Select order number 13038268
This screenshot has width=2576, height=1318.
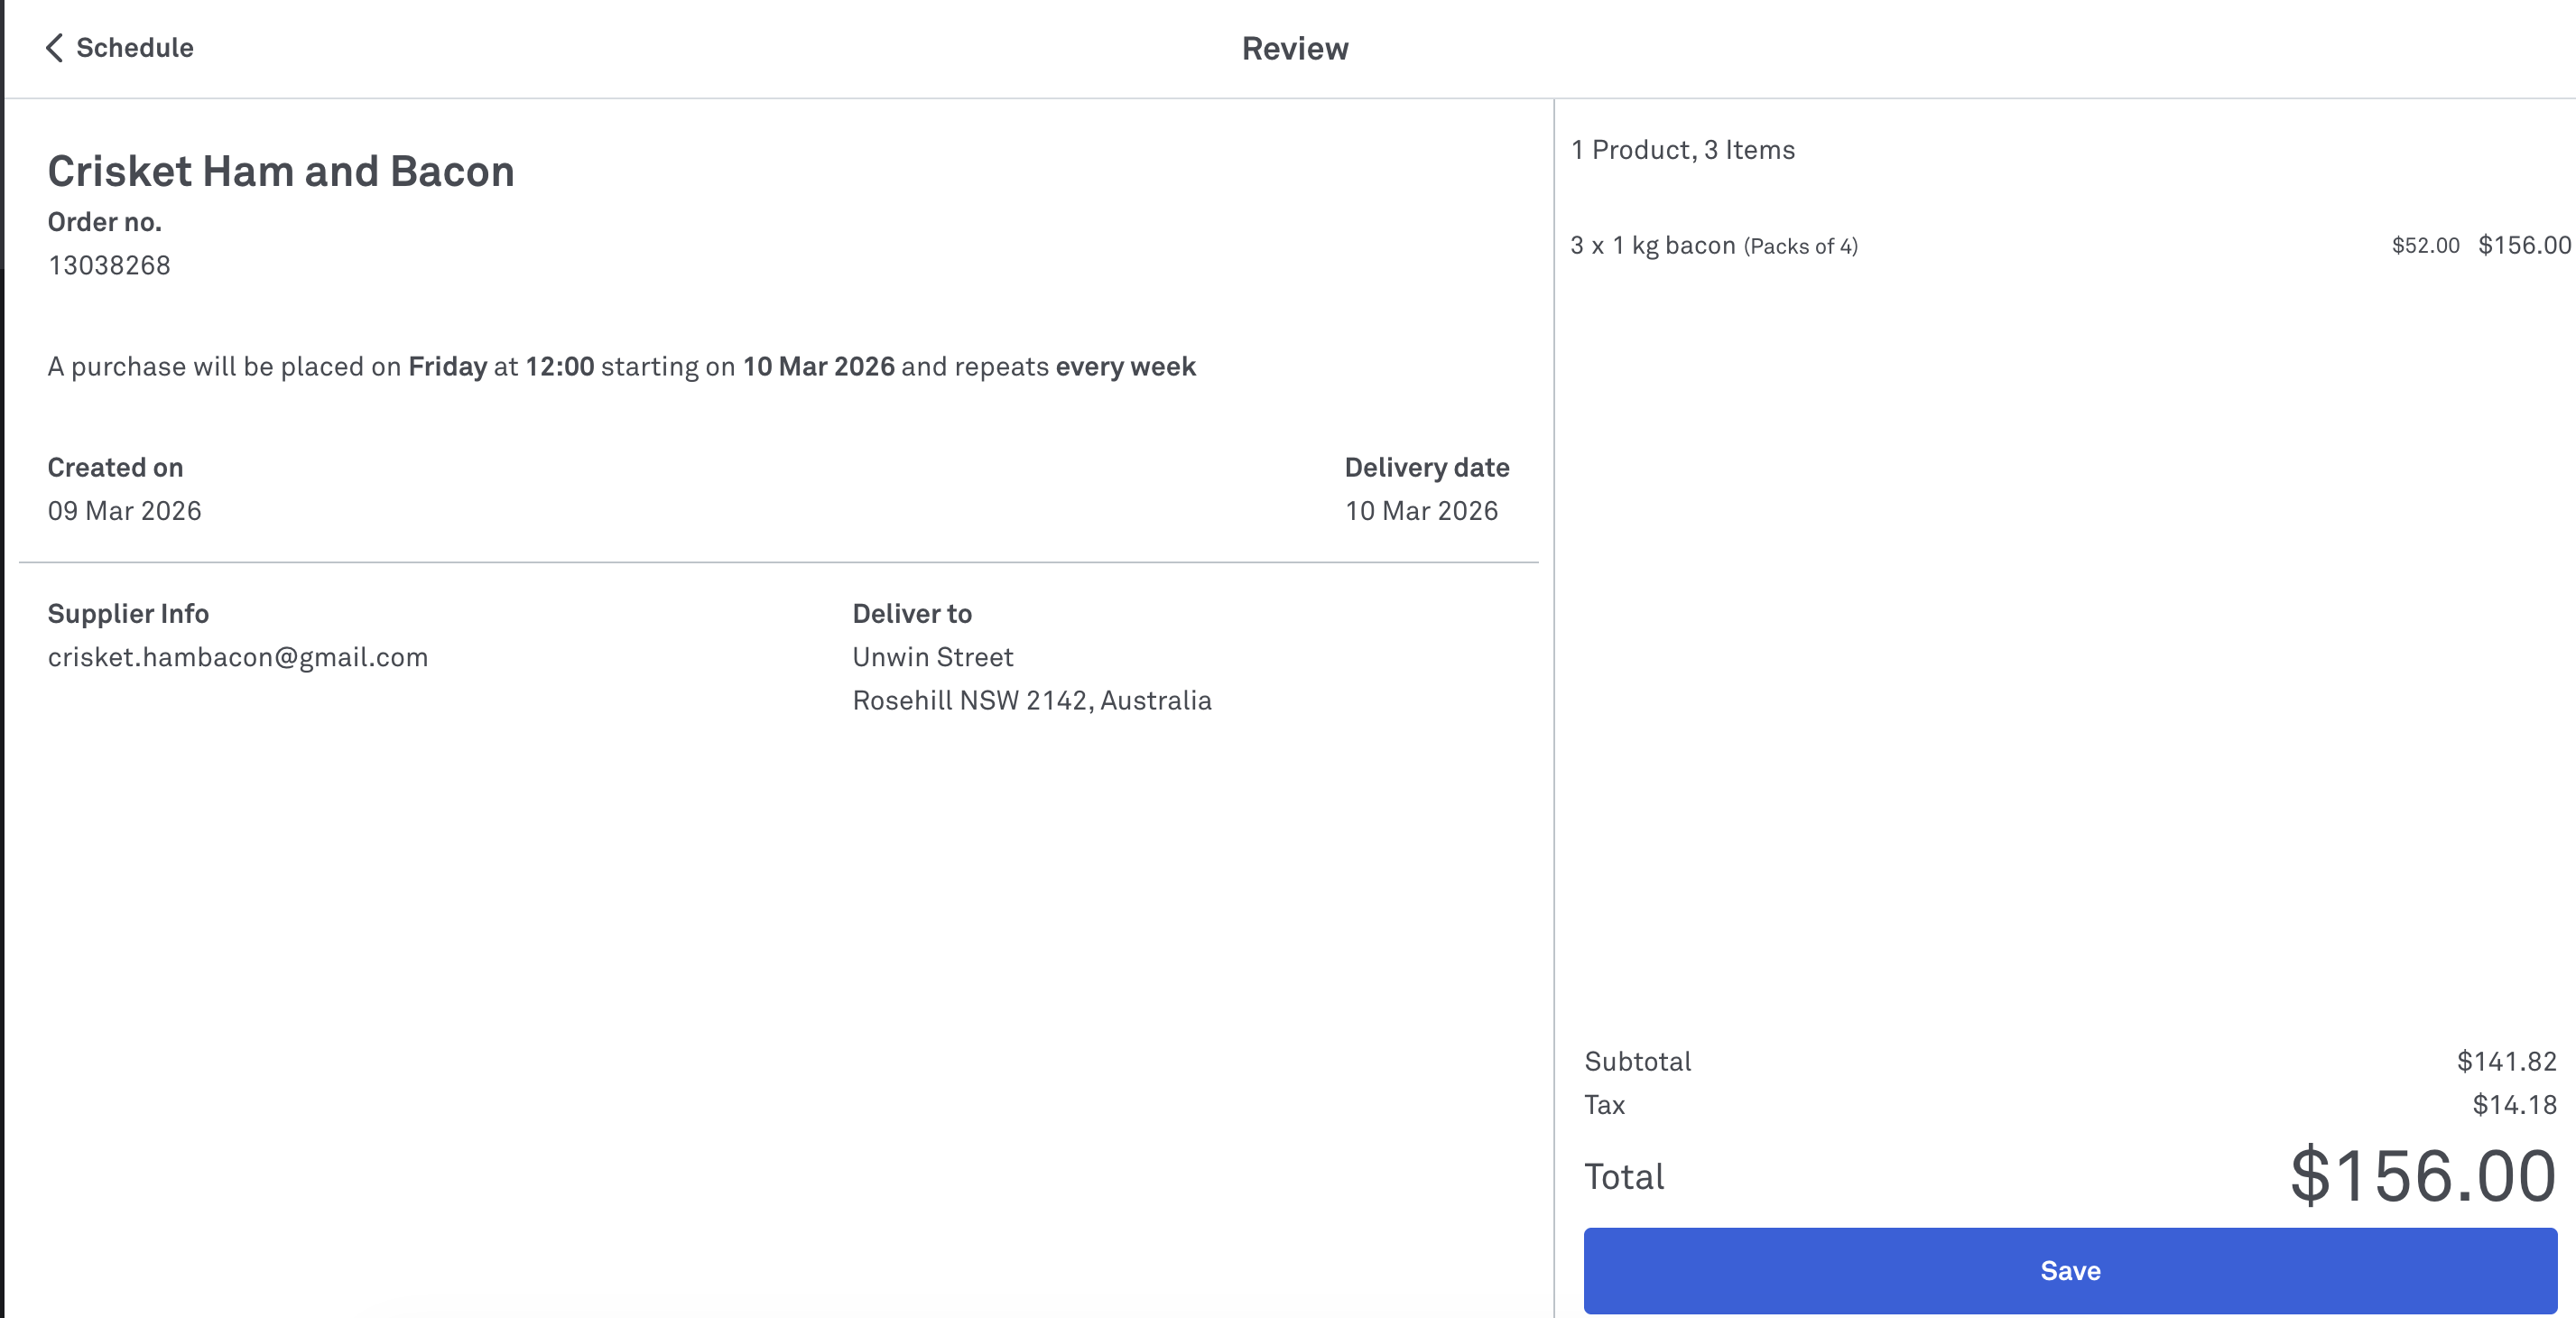[109, 265]
